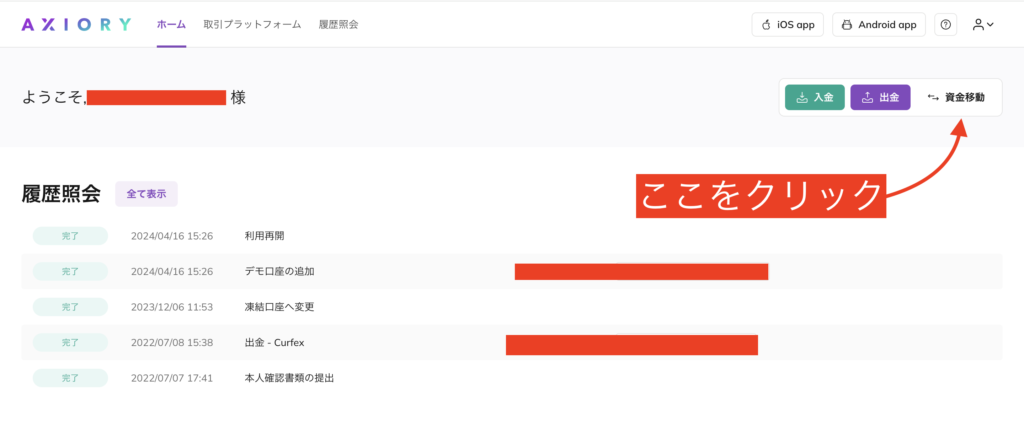Viewport: 1024px width, 427px height.
Task: Open the 履歴照会 navigation tab
Action: pyautogui.click(x=338, y=24)
